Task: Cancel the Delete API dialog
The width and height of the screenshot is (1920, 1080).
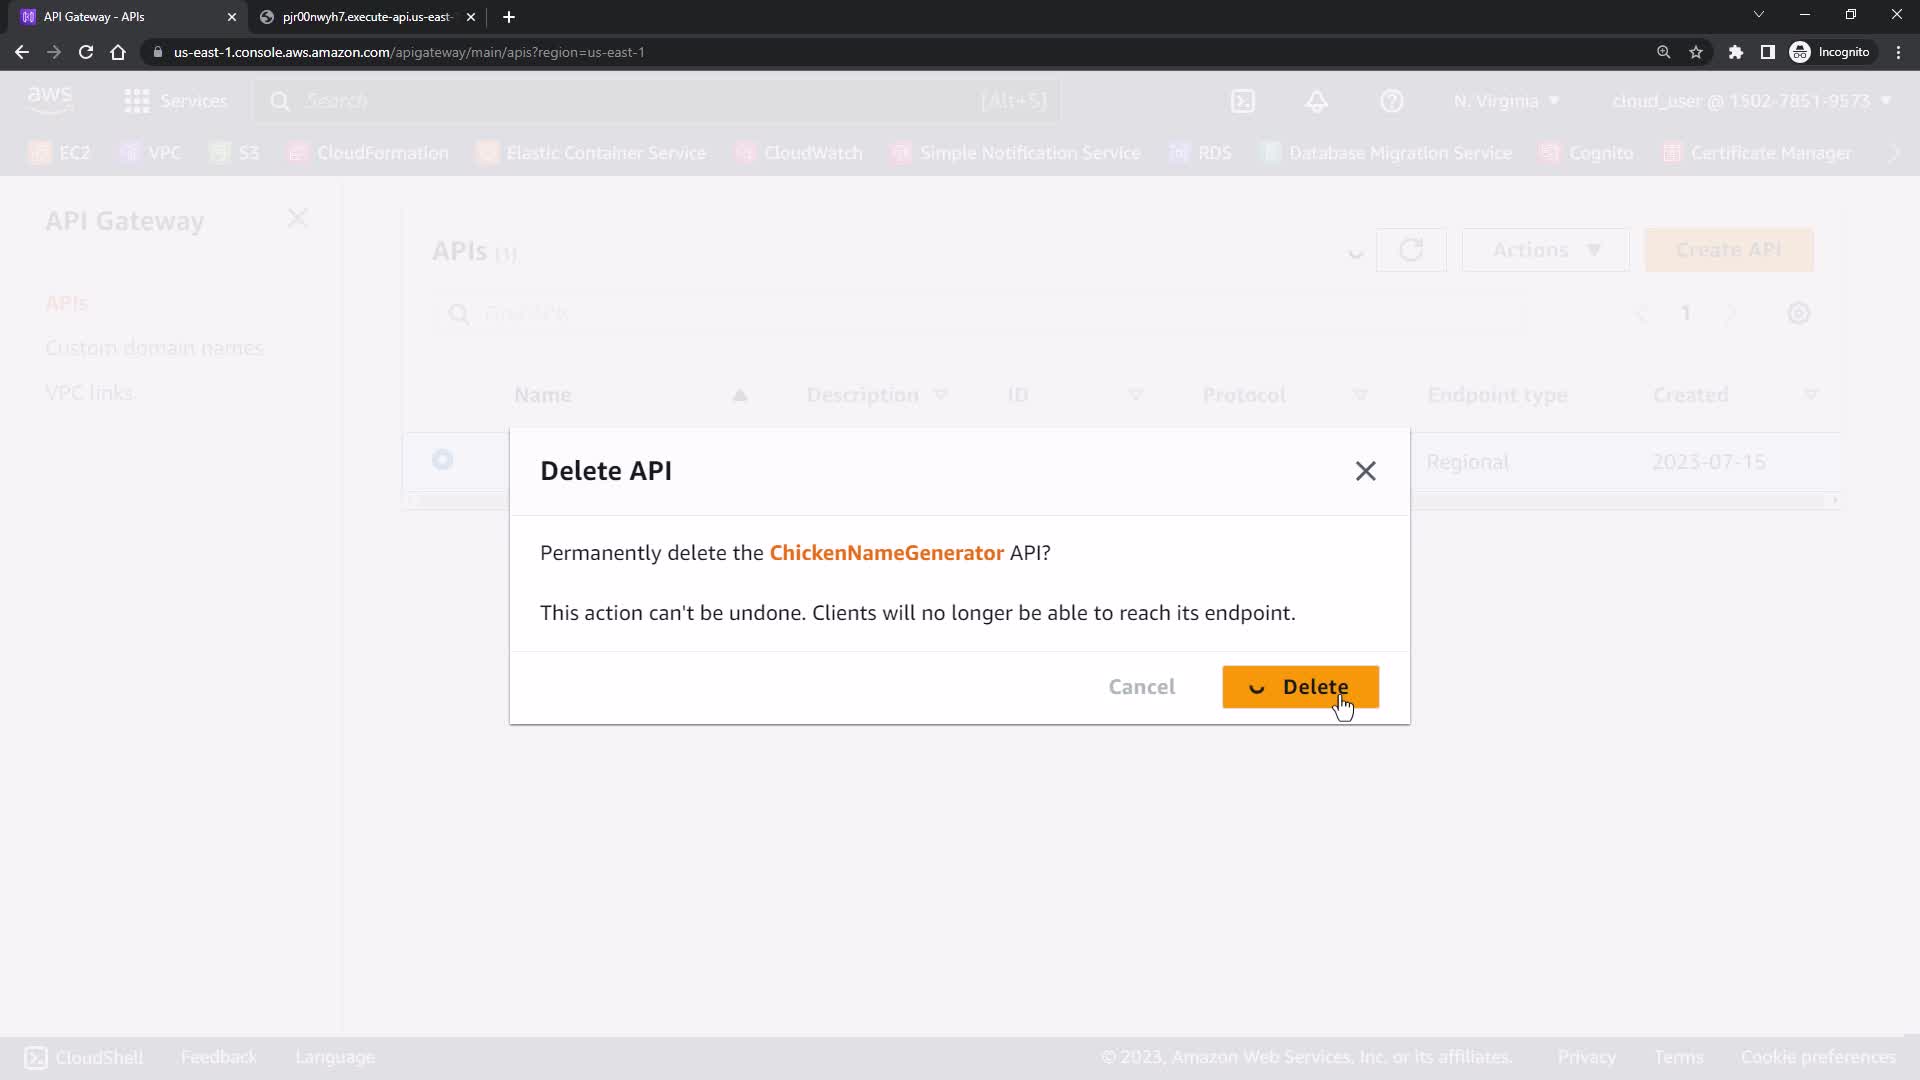Action: click(1141, 687)
